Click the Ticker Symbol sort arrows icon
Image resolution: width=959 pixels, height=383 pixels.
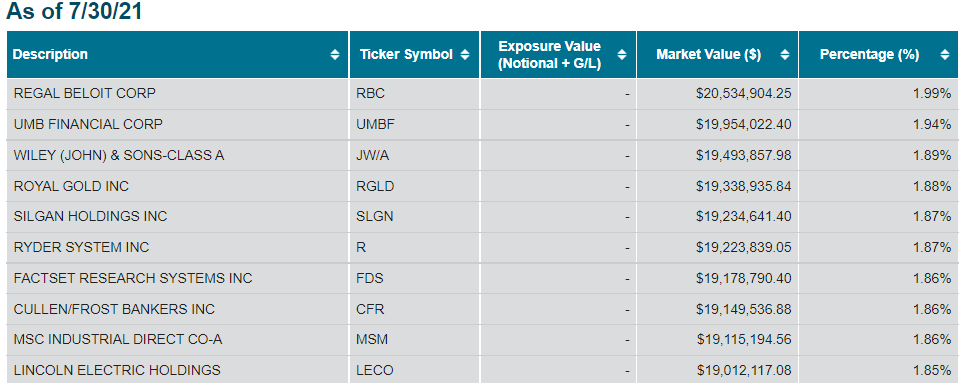coord(465,54)
